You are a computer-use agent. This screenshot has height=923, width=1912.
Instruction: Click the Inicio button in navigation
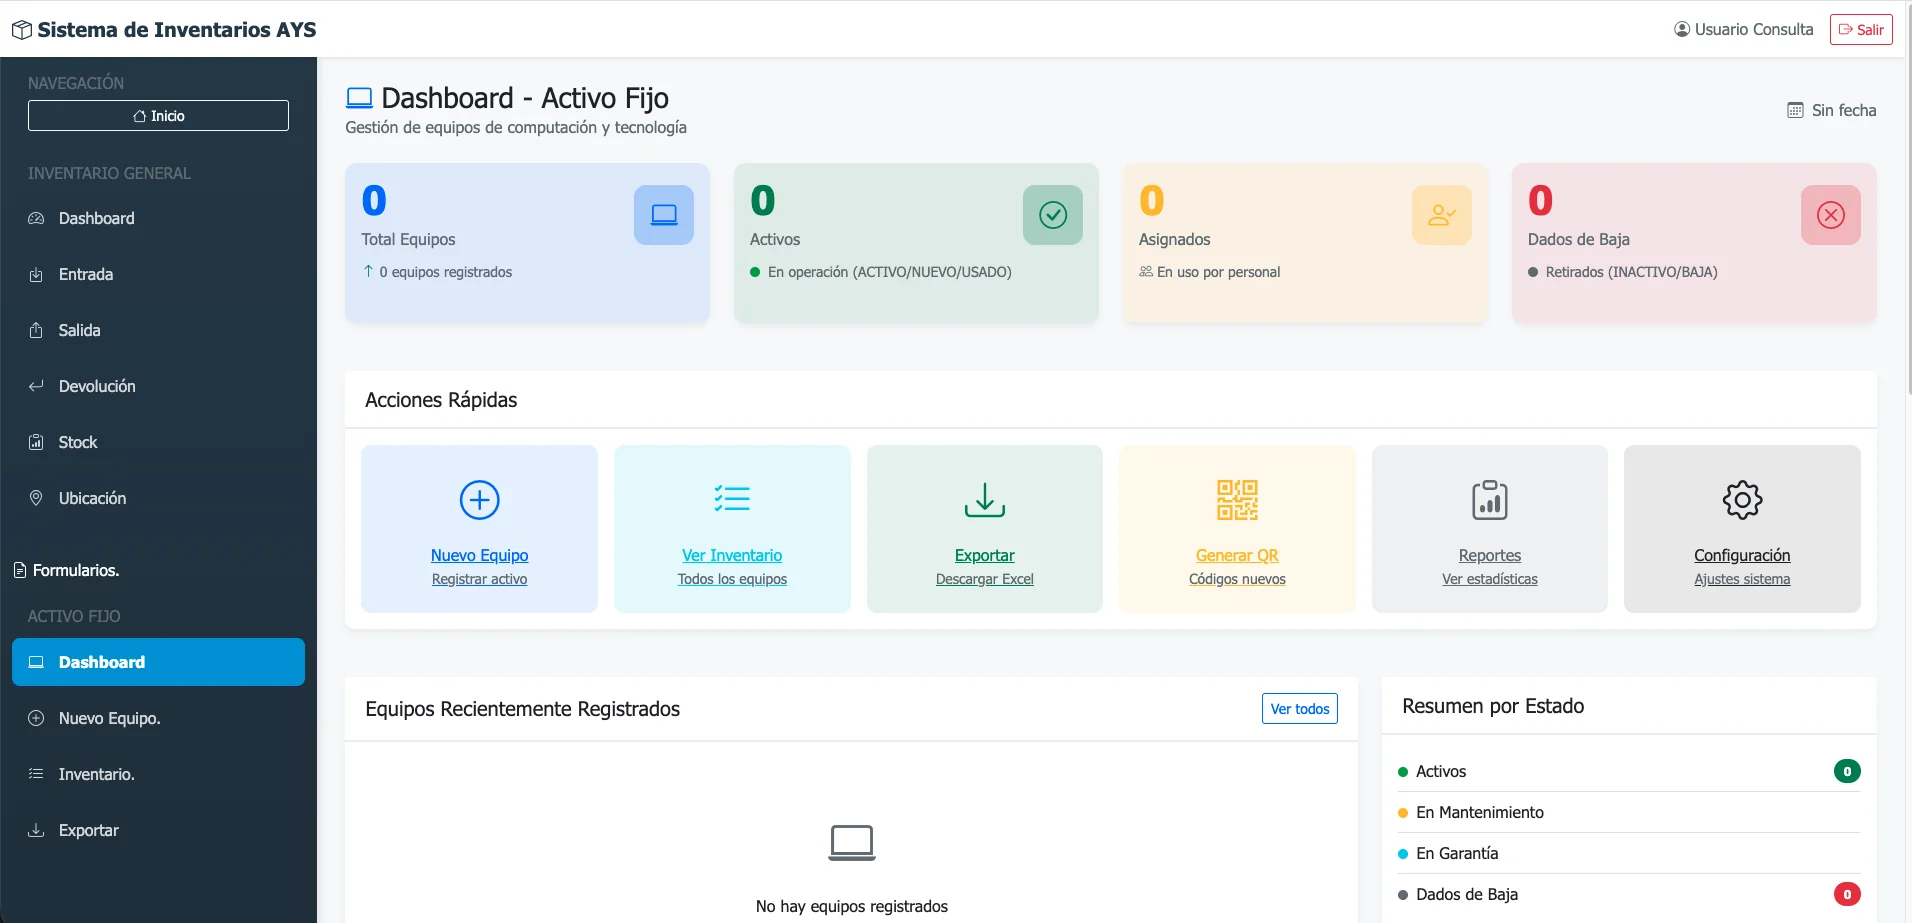click(x=158, y=116)
